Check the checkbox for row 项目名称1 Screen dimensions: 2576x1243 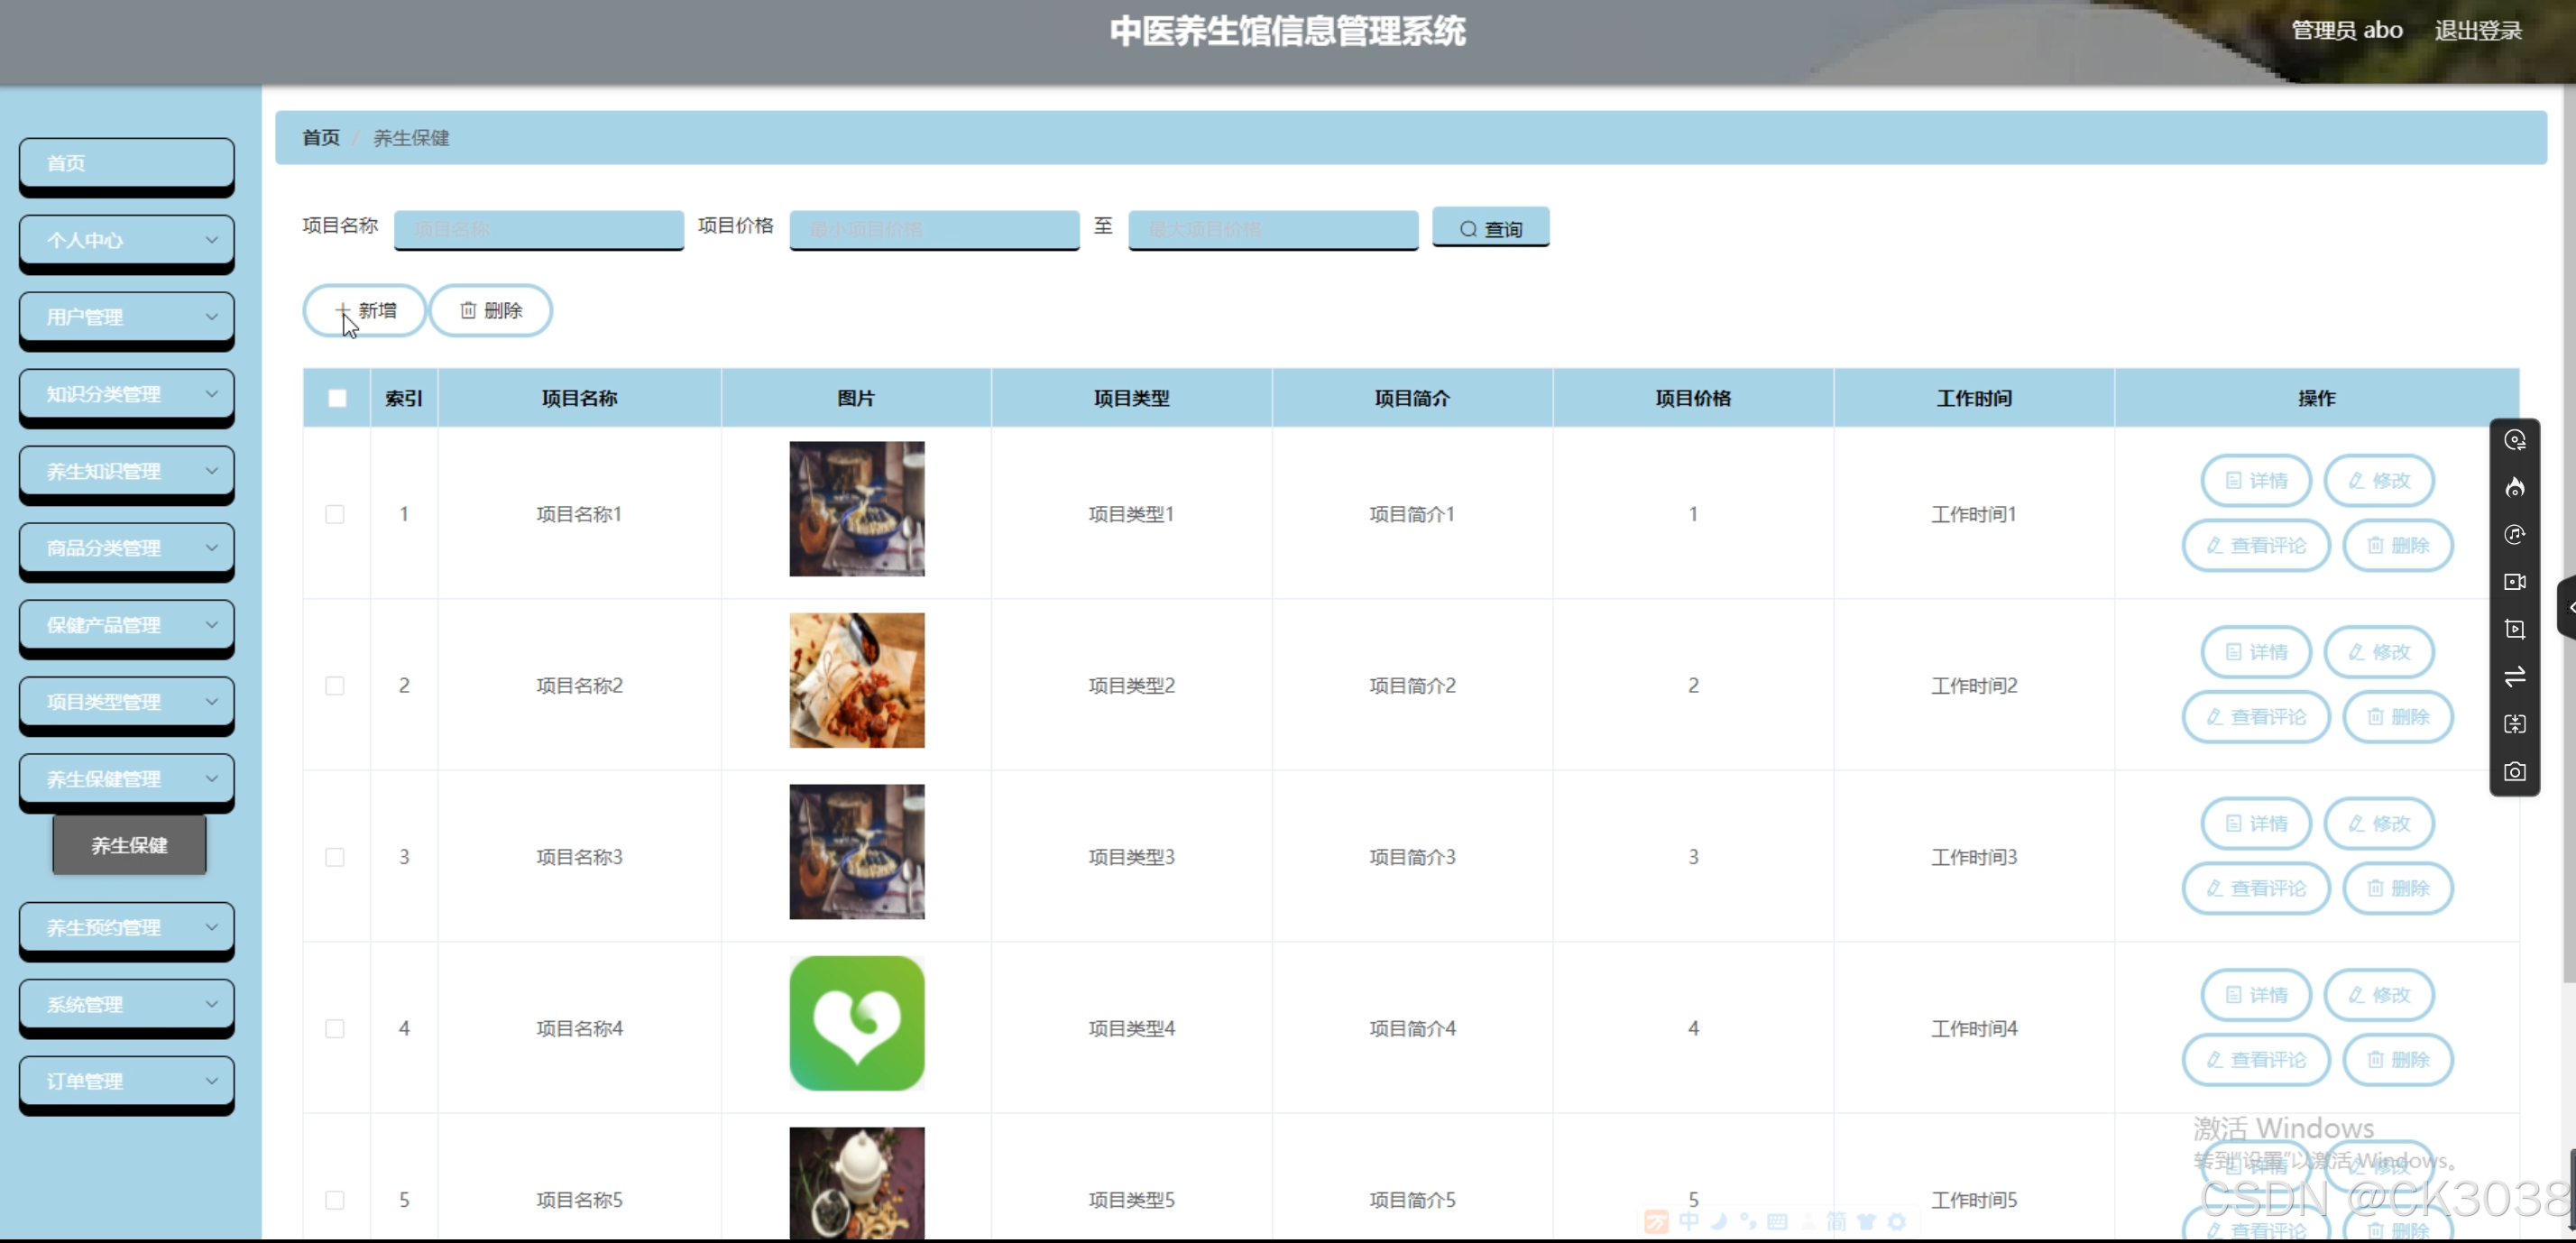335,514
